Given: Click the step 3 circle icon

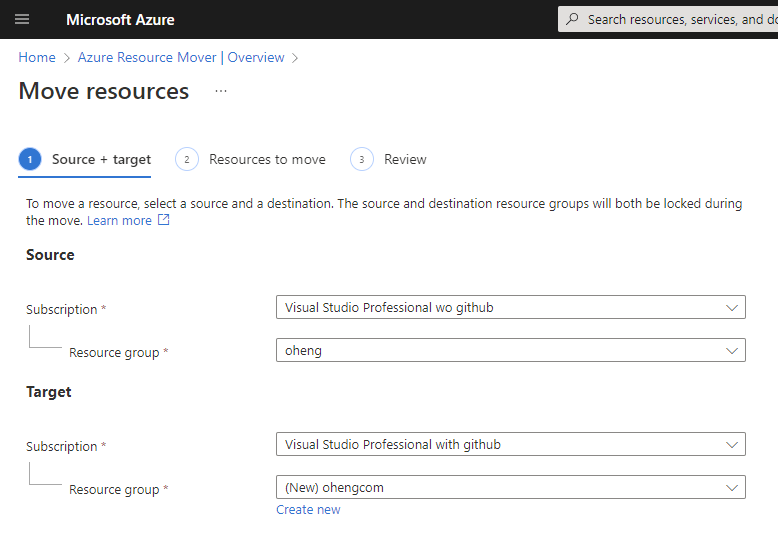Looking at the screenshot, I should pyautogui.click(x=361, y=159).
